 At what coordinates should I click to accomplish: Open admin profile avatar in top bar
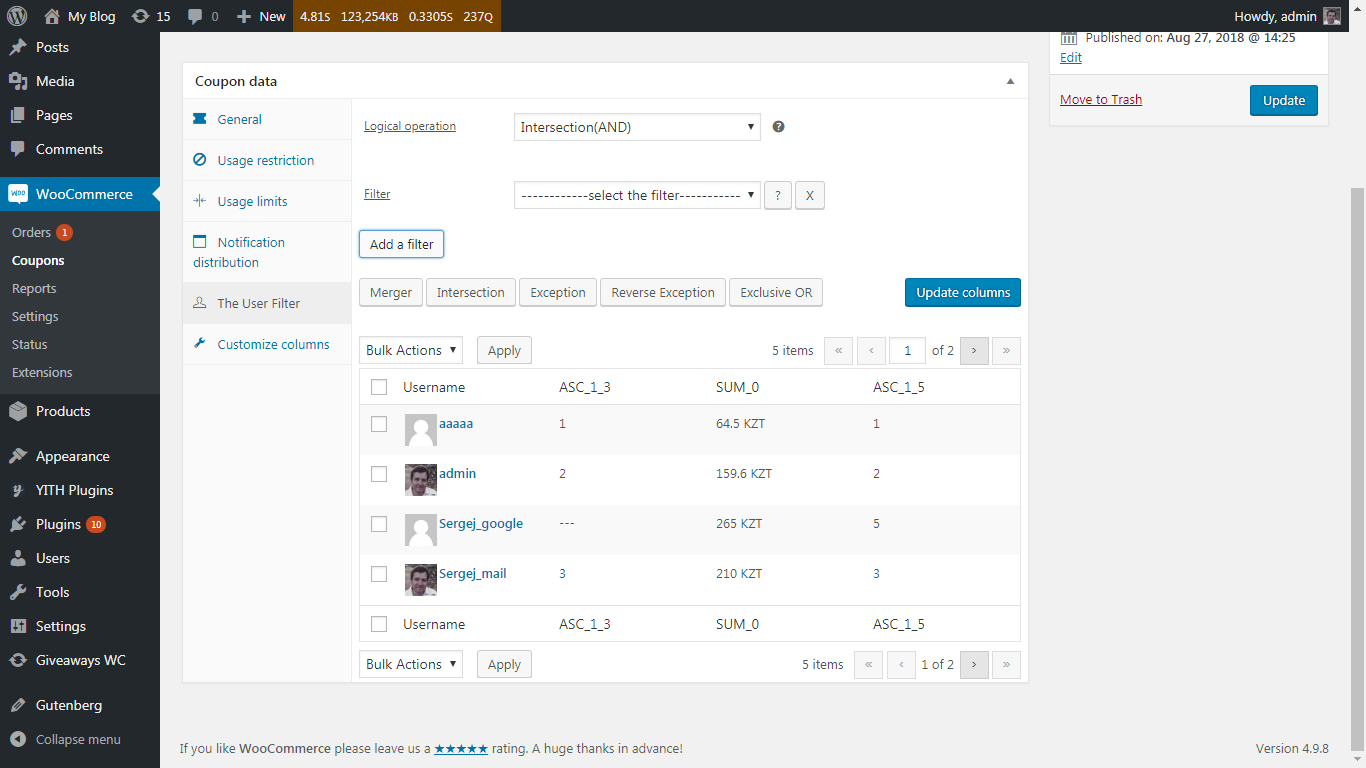tap(1332, 16)
